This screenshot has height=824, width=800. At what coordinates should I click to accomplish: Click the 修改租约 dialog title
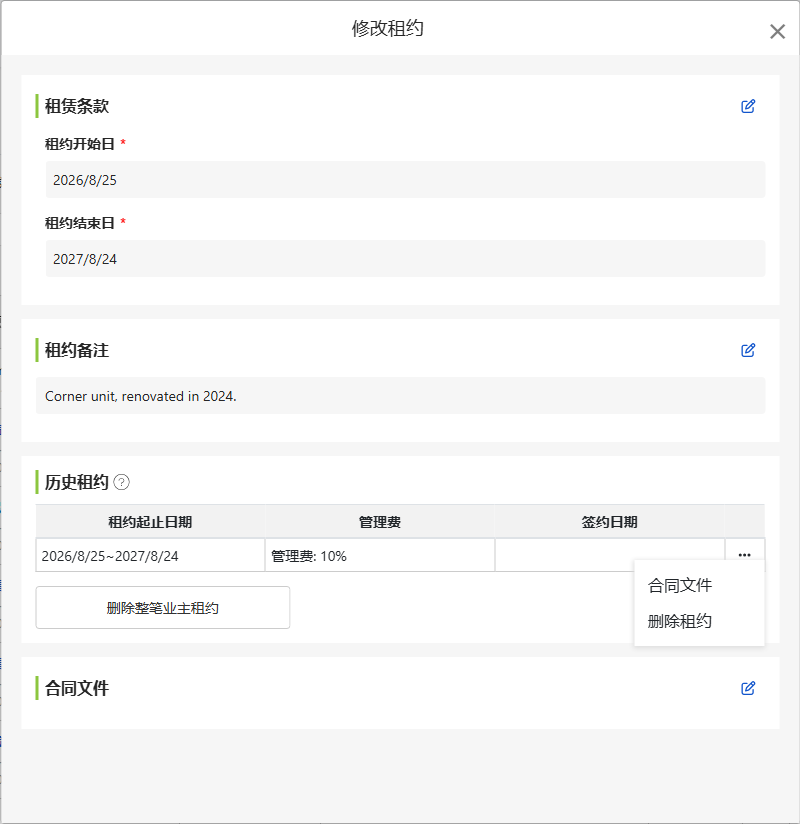coord(388,28)
